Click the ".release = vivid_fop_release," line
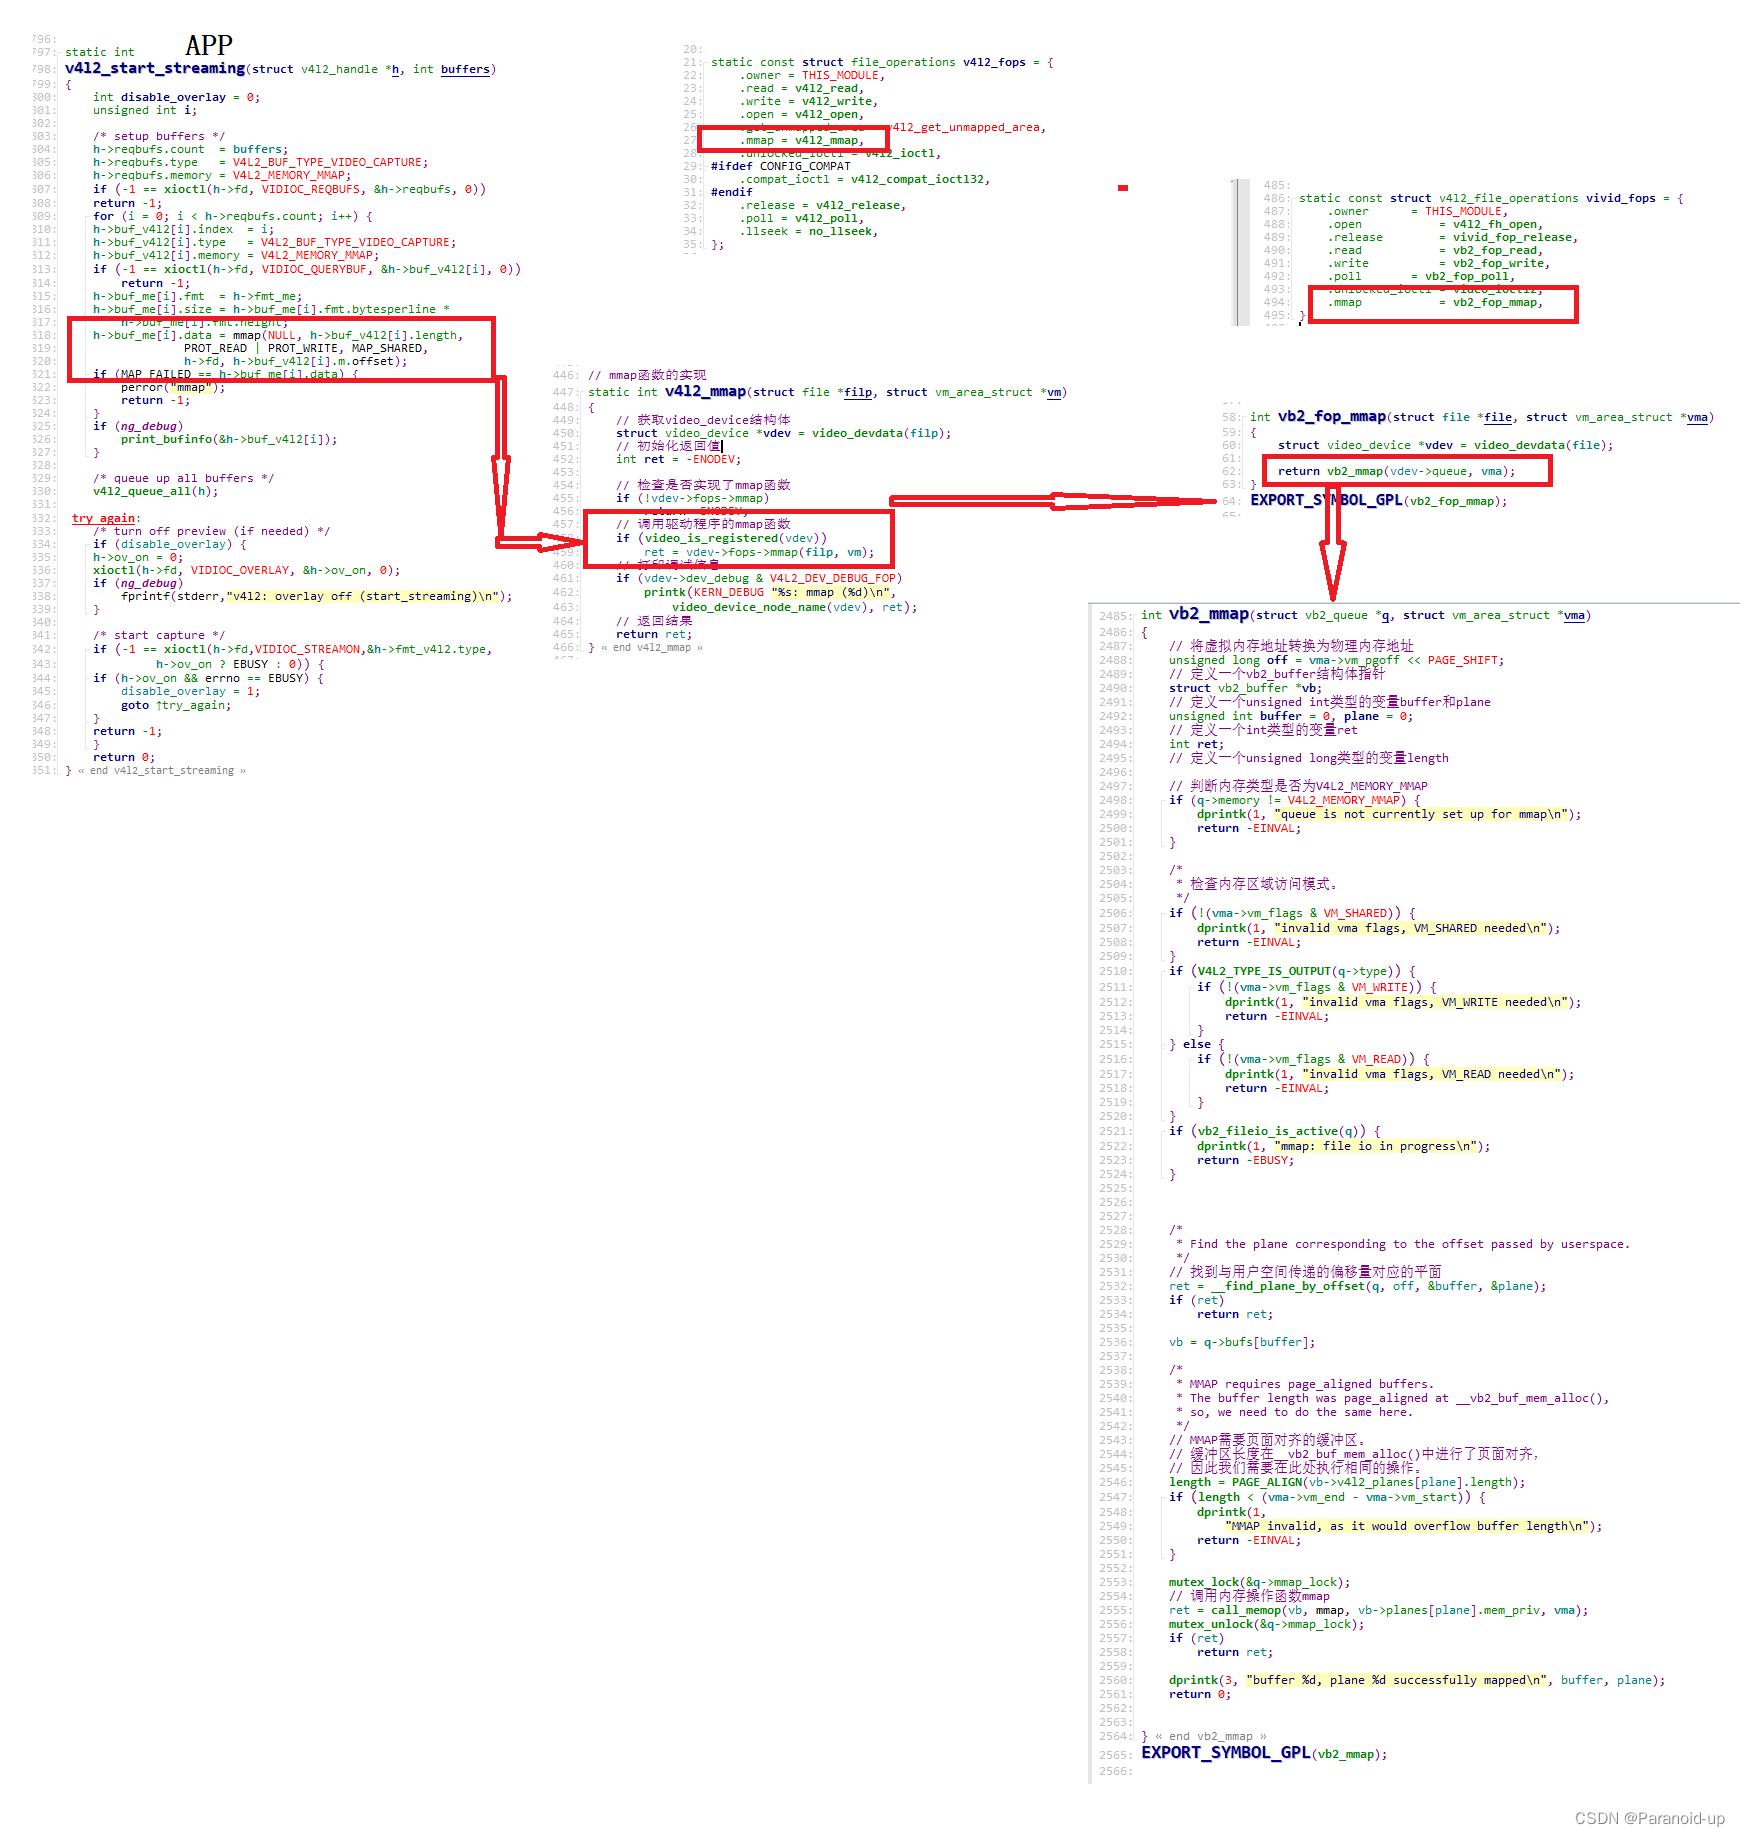Viewport: 1740px width, 1836px height. click(x=1453, y=237)
